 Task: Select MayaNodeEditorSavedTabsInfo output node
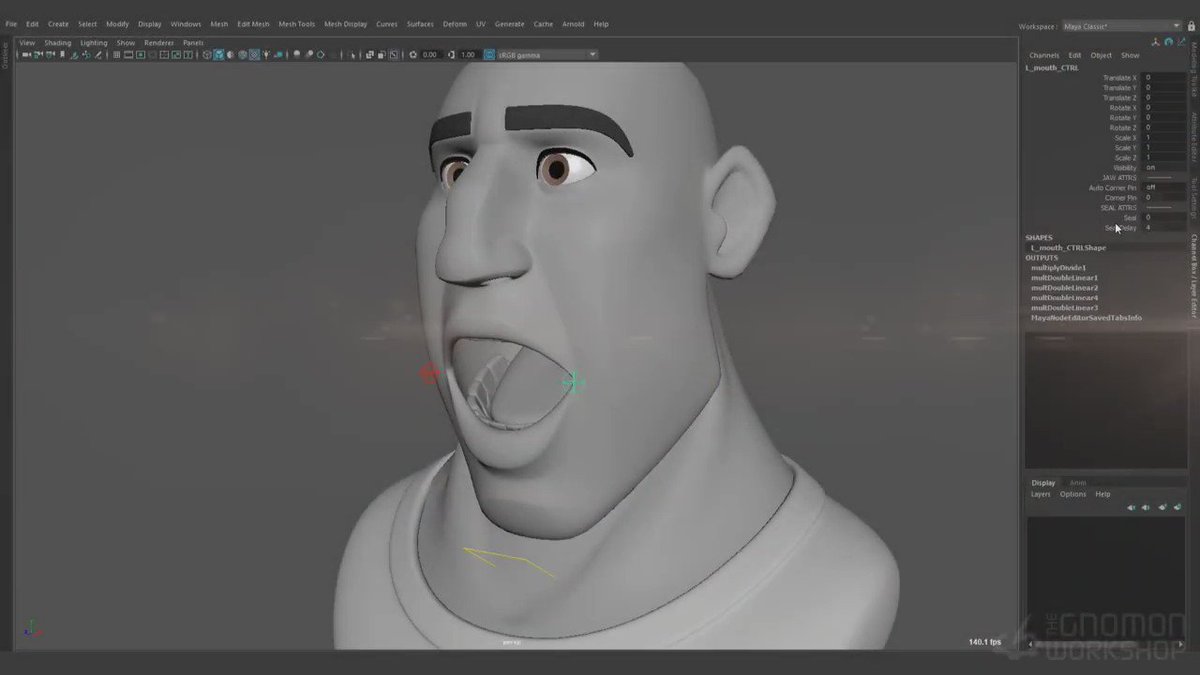[x=1086, y=318]
